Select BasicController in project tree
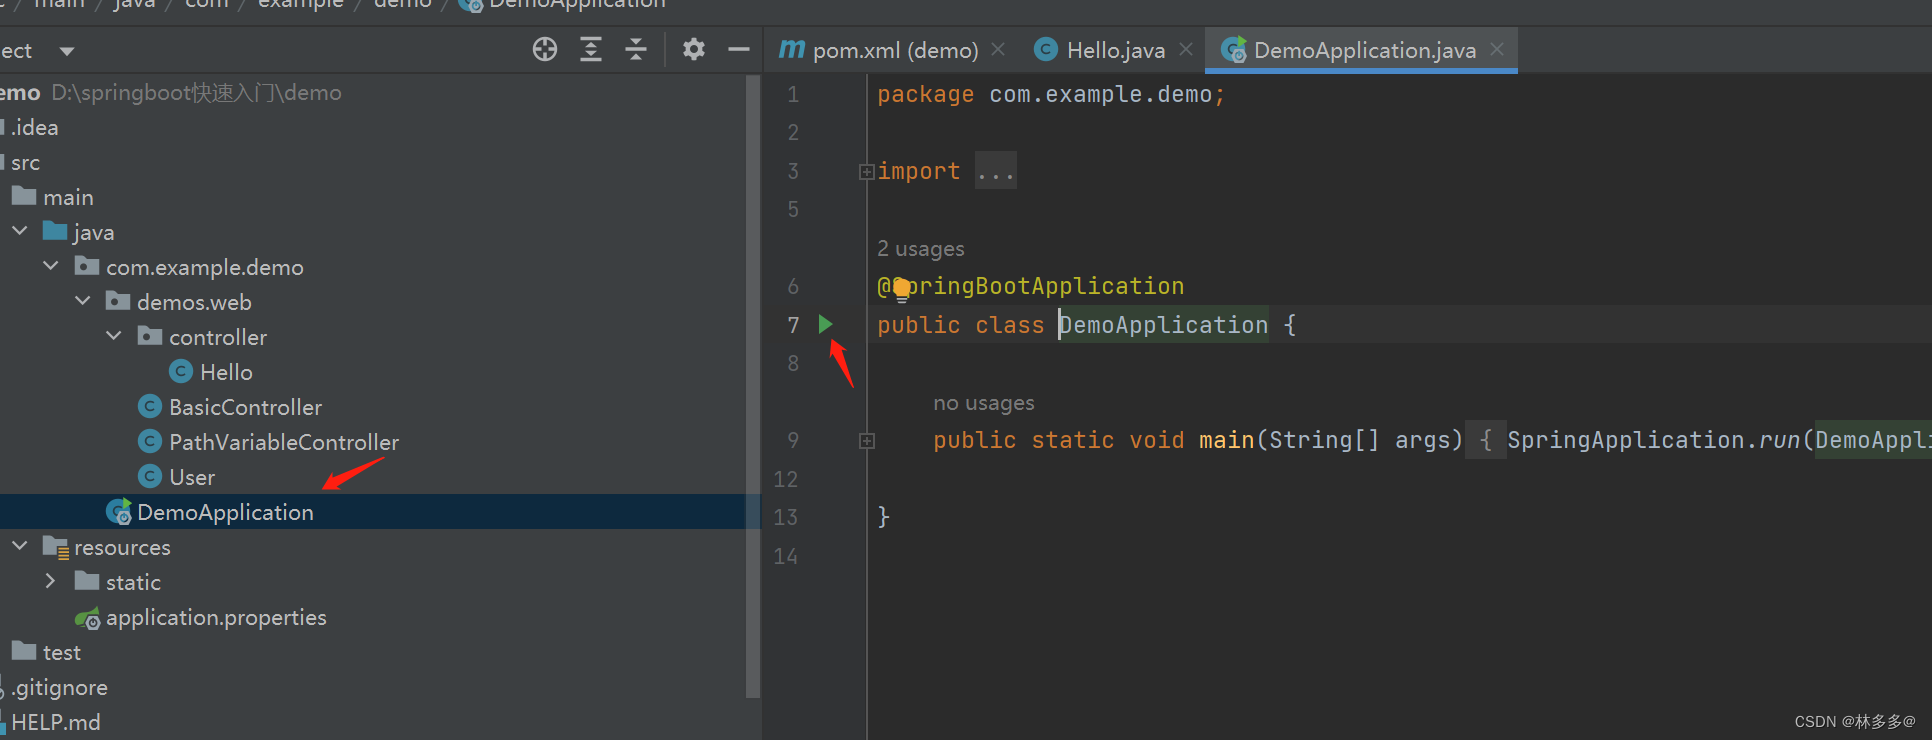1932x740 pixels. coord(245,407)
